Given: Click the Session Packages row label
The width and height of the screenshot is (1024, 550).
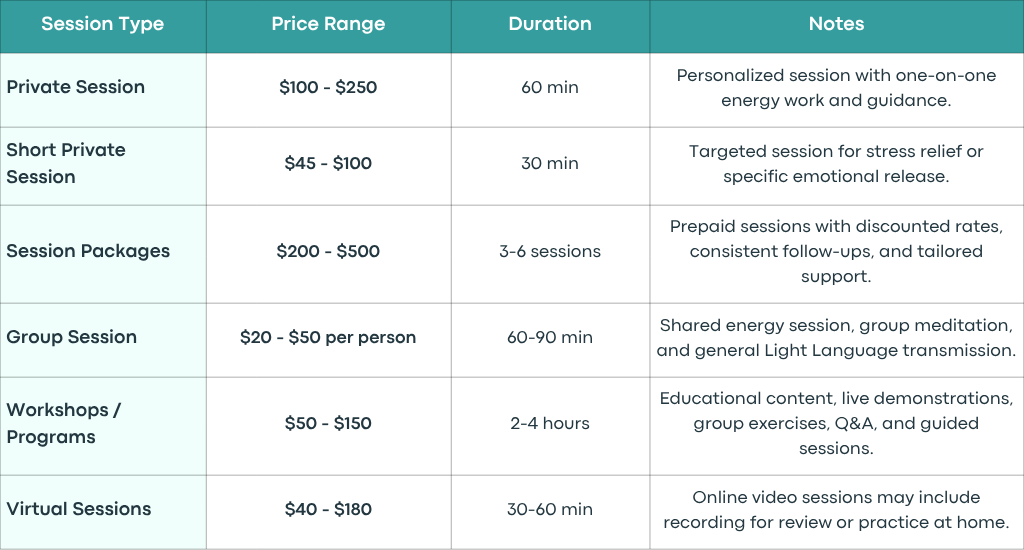Looking at the screenshot, I should pyautogui.click(x=88, y=251).
